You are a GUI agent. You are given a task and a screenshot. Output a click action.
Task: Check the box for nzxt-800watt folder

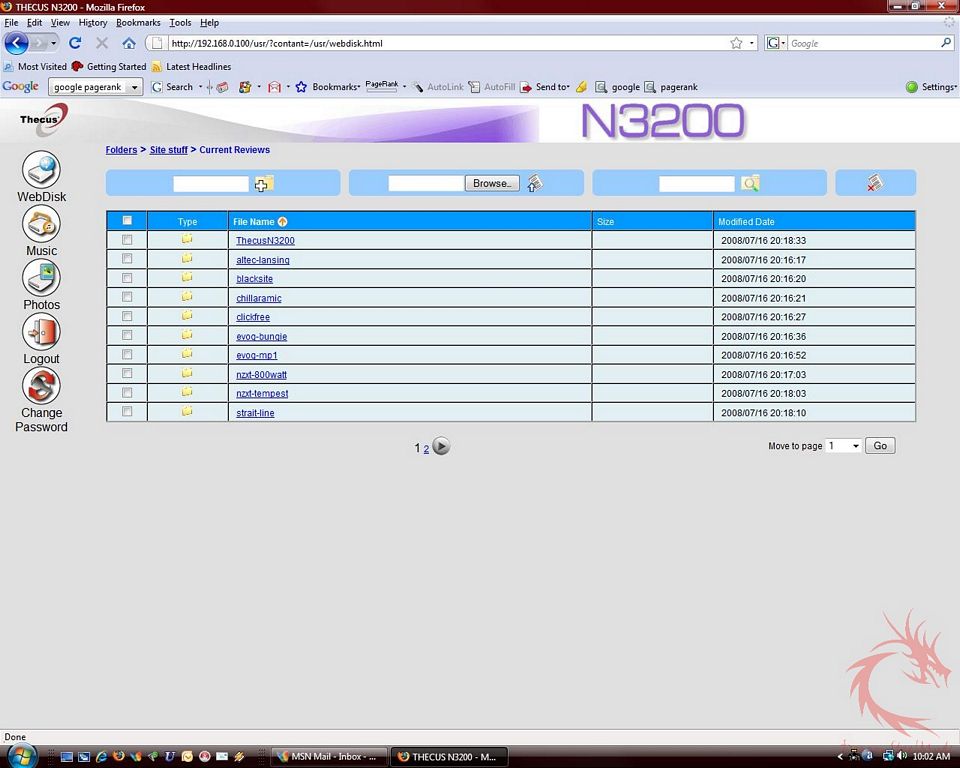click(127, 373)
